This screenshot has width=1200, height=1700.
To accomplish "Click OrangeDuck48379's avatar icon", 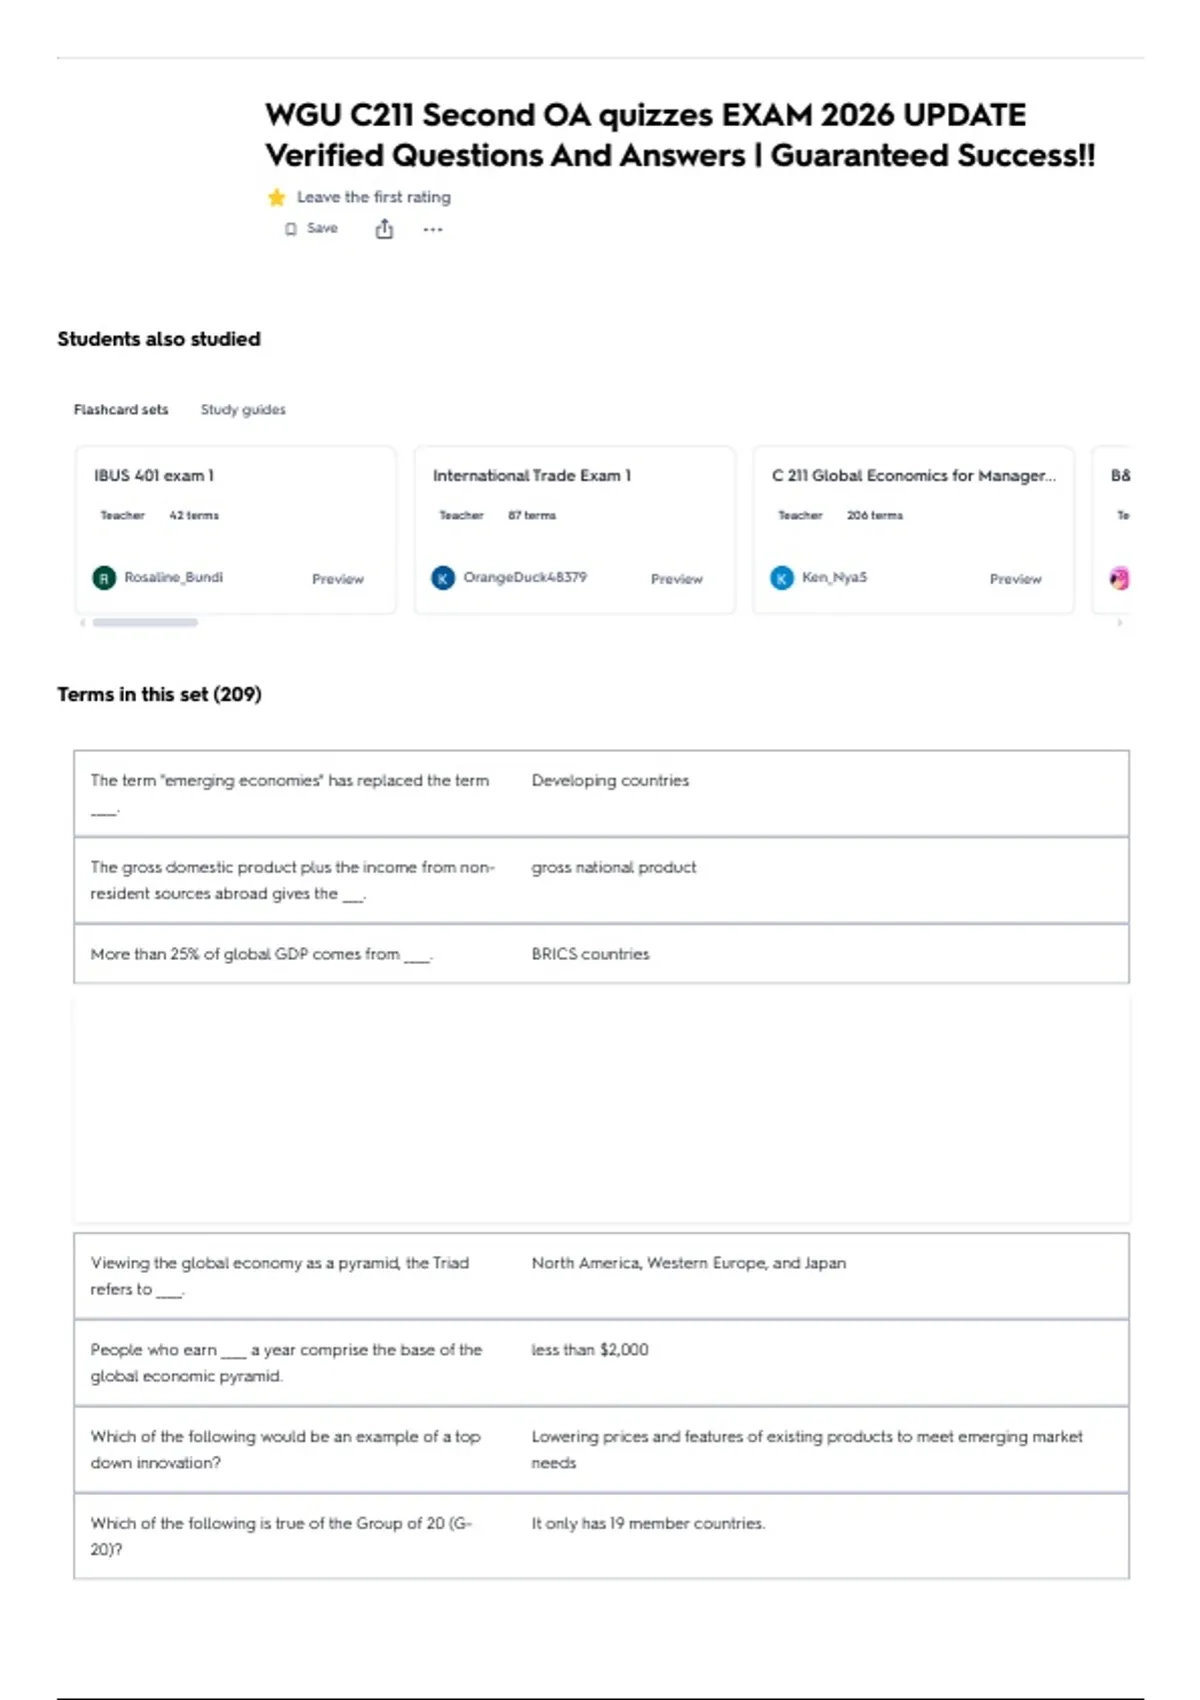I will (x=443, y=578).
